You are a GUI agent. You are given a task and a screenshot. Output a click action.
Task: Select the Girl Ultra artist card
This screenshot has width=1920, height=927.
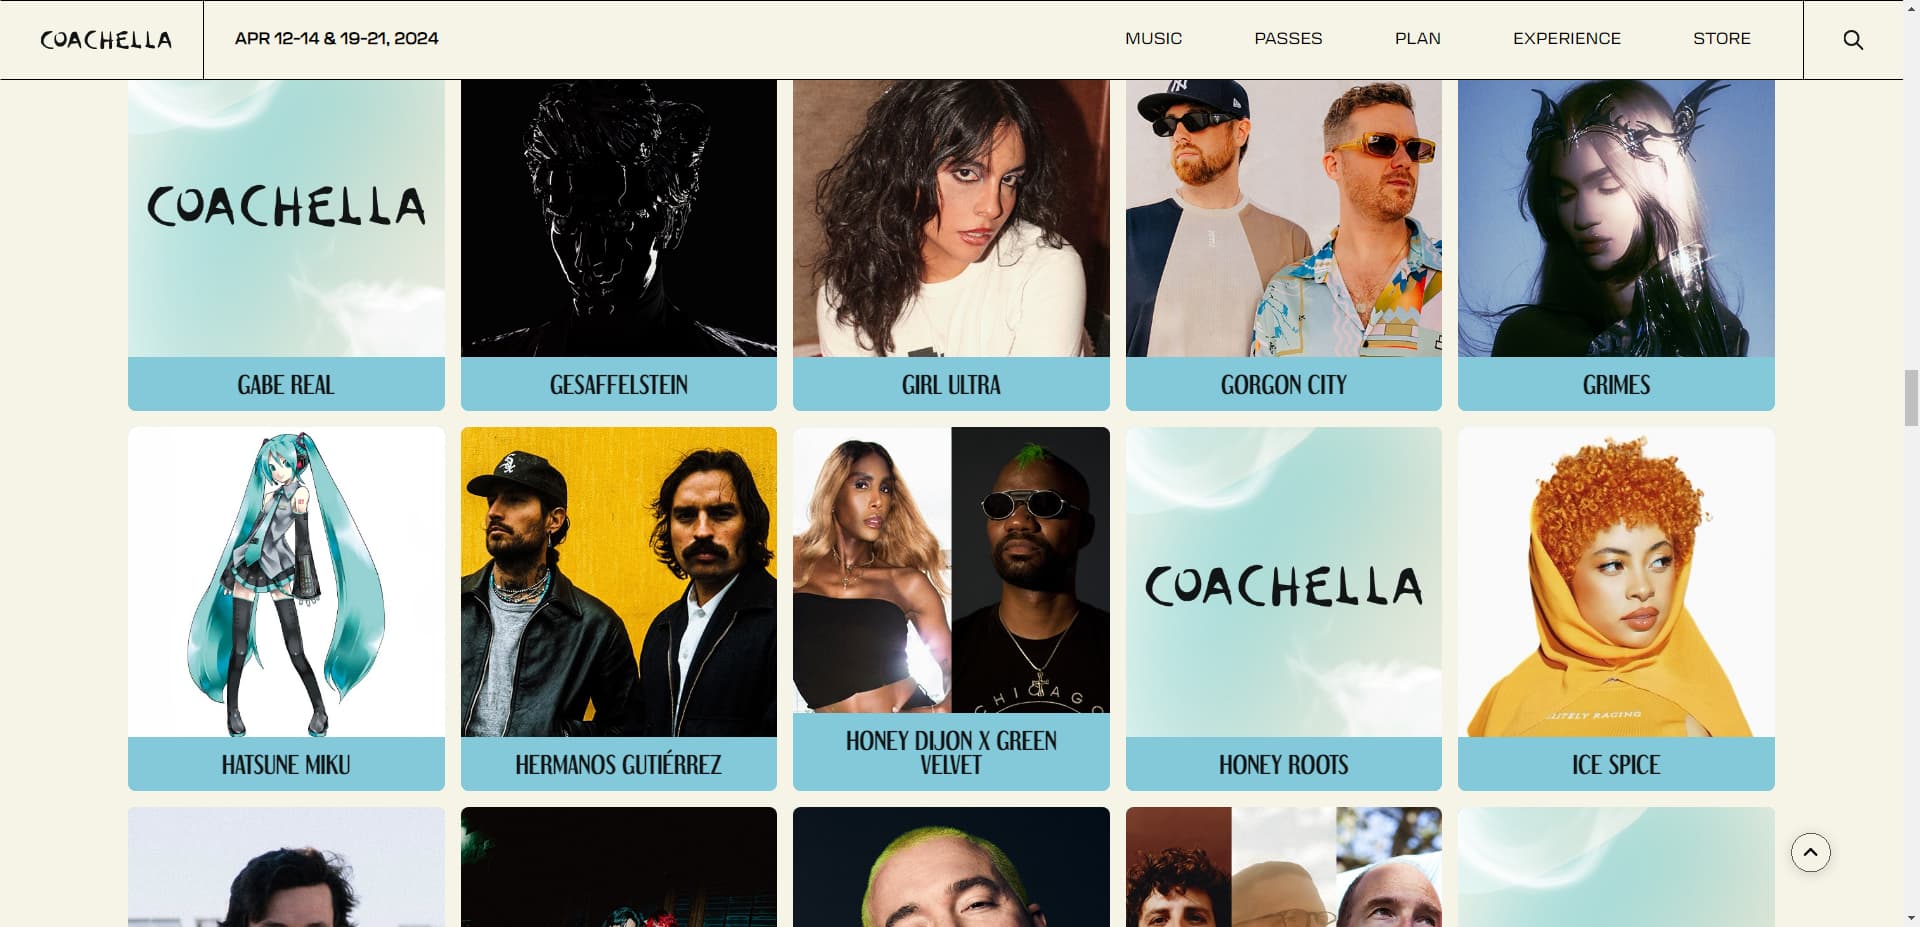[x=951, y=245]
